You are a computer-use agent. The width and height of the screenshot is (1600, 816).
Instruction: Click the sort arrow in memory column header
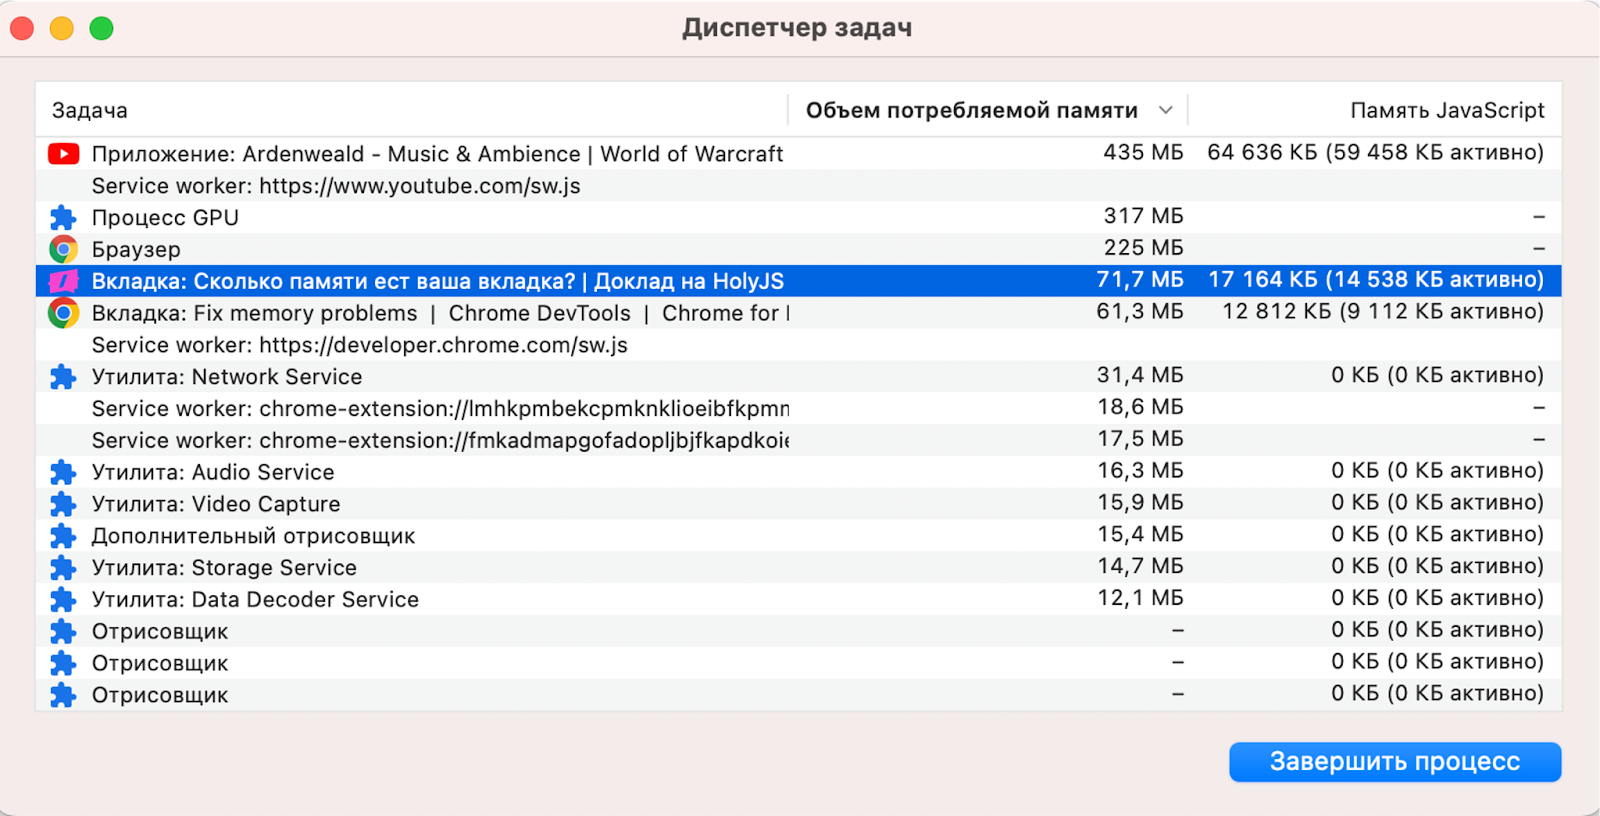1165,110
